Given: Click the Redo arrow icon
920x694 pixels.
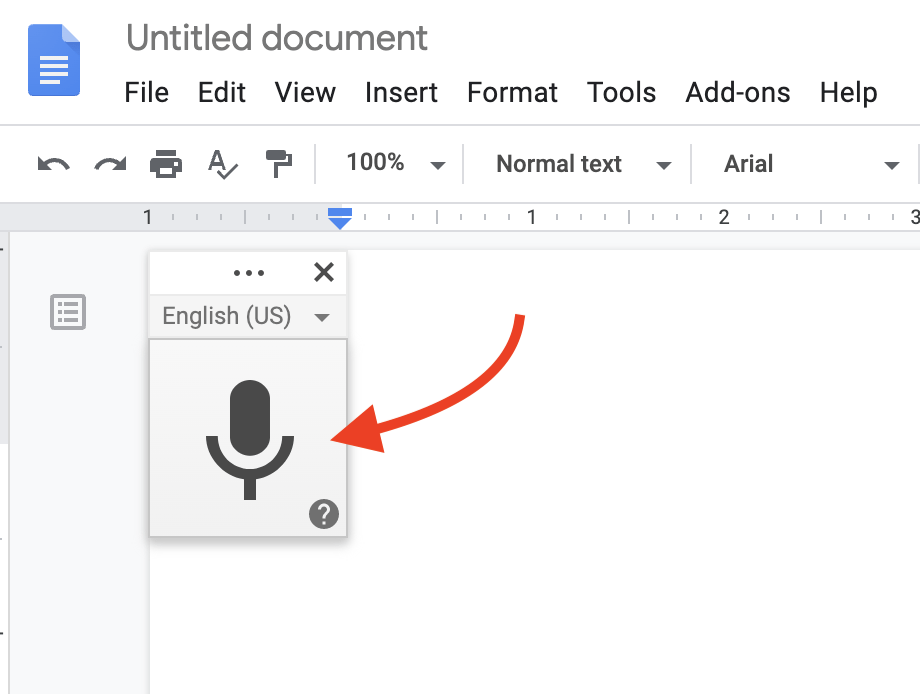Looking at the screenshot, I should (109, 164).
